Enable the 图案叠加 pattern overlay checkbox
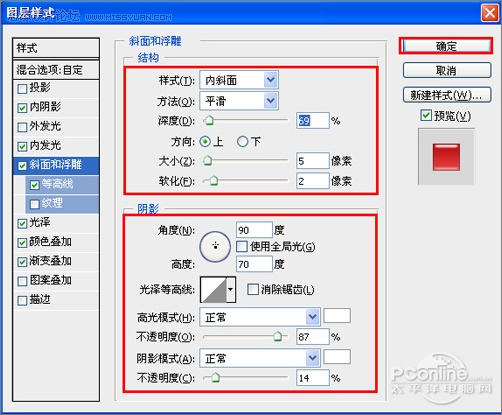The width and height of the screenshot is (502, 415). pos(22,281)
